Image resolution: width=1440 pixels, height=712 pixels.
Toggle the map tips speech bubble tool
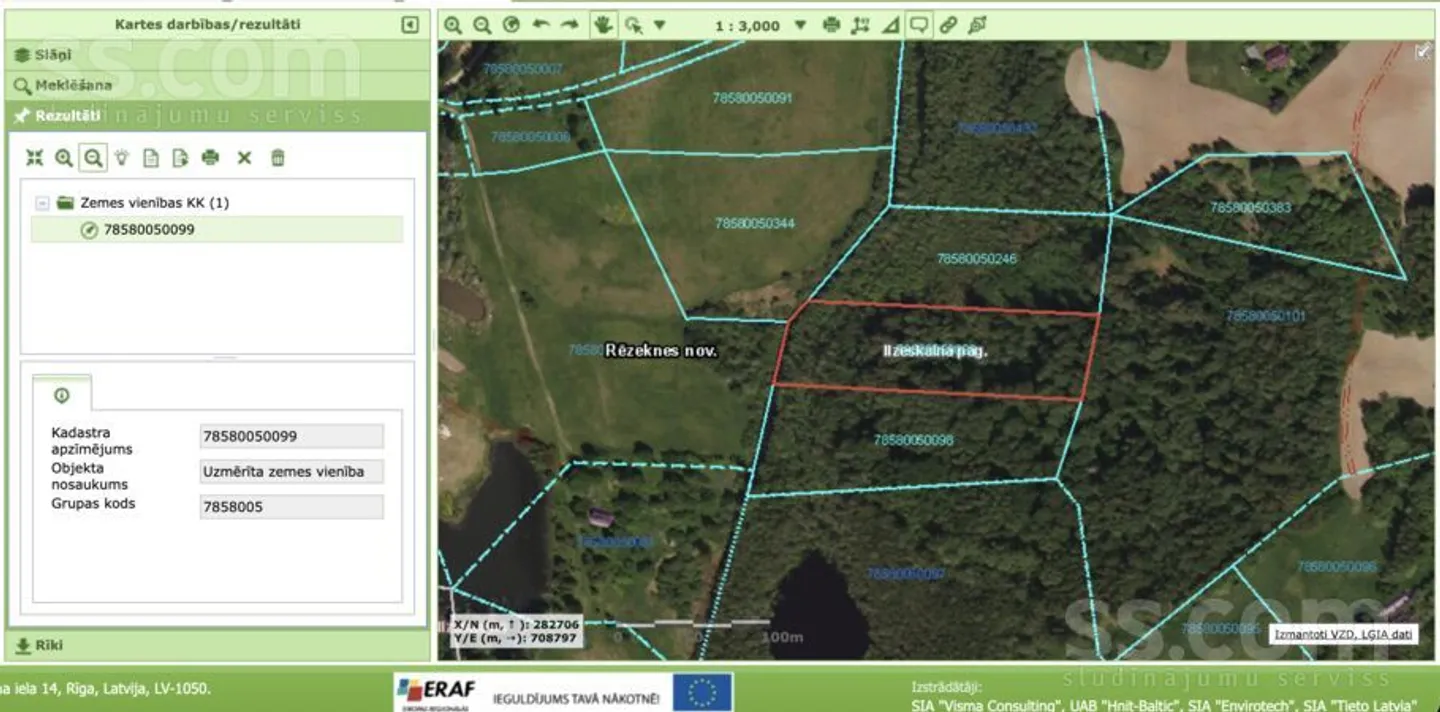click(x=918, y=26)
